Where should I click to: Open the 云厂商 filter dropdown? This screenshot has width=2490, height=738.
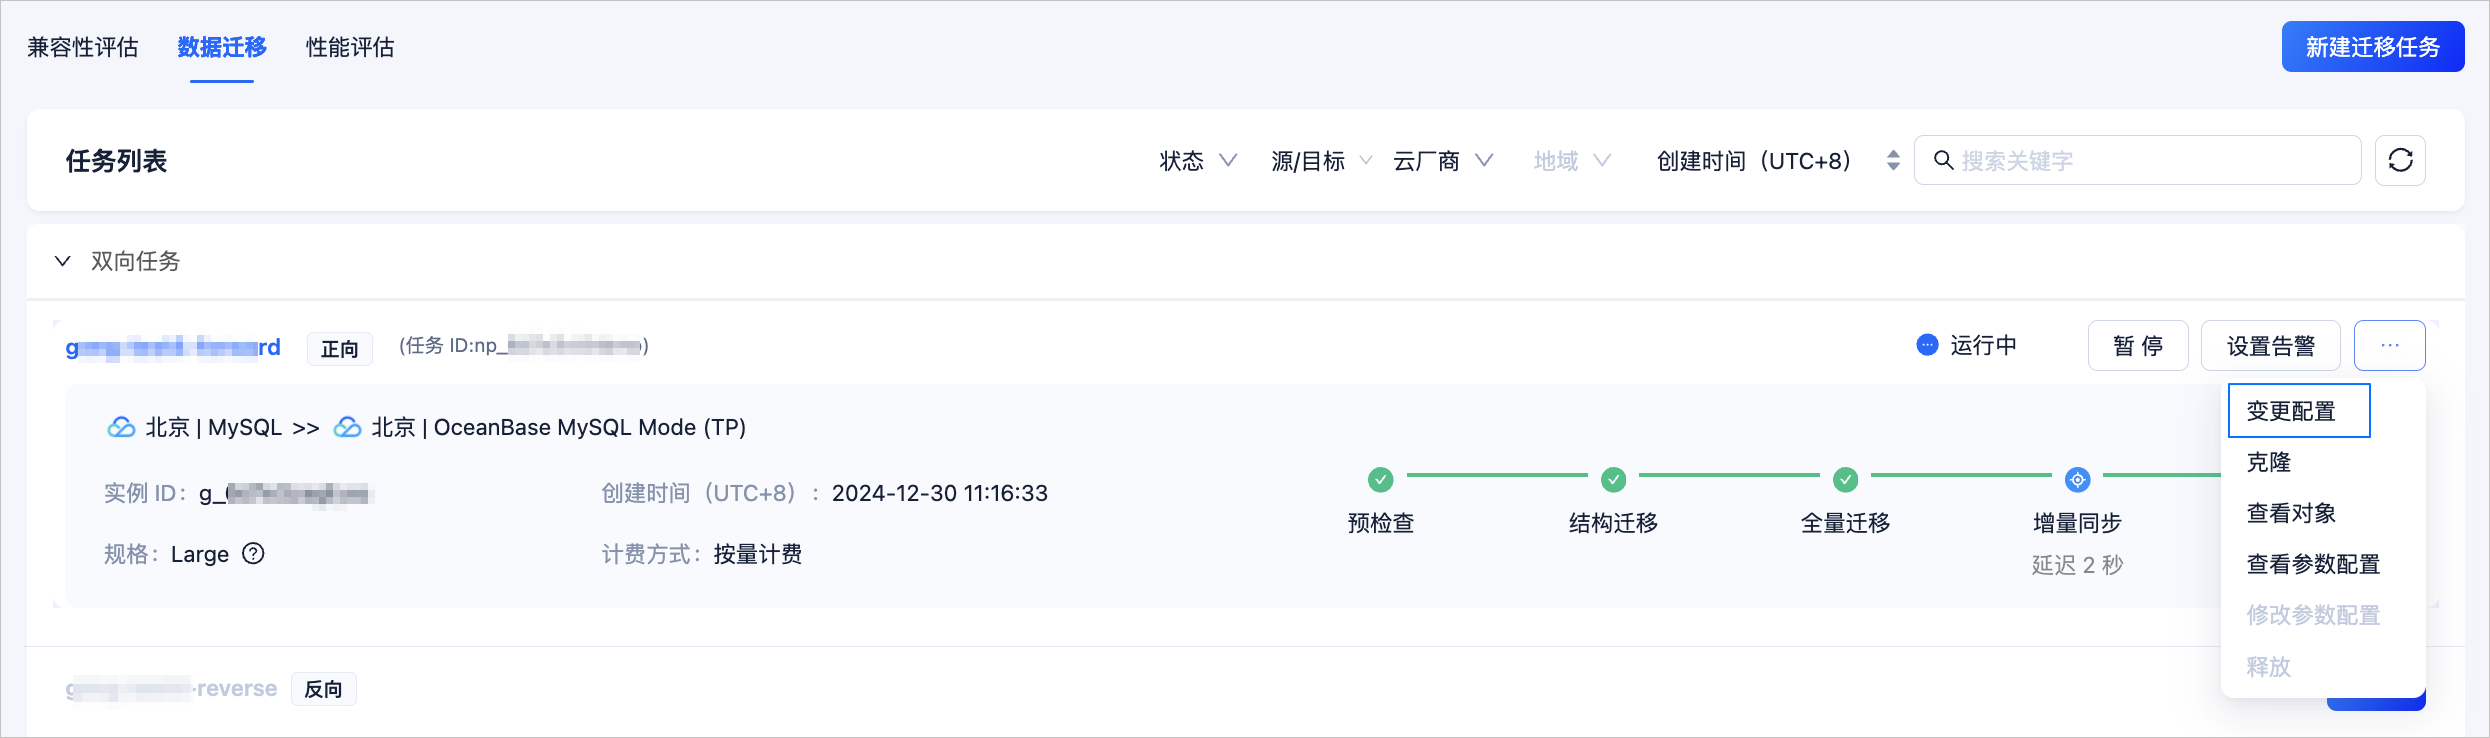coord(1443,160)
